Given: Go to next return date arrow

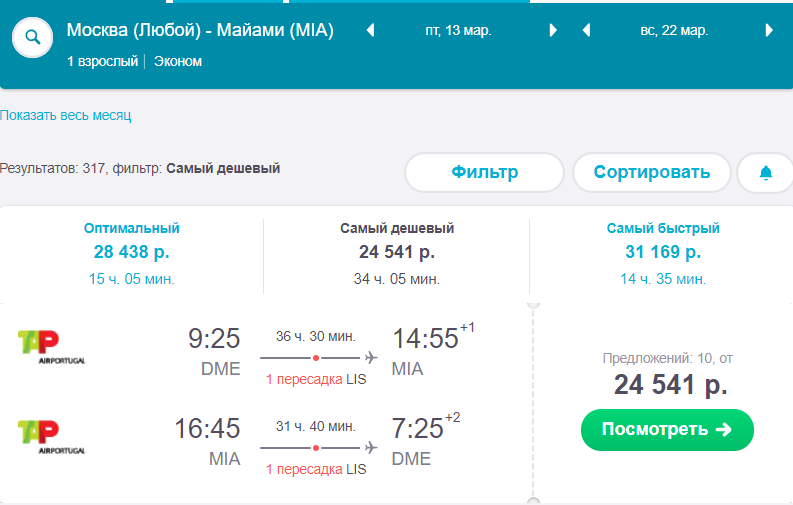Looking at the screenshot, I should click(769, 30).
